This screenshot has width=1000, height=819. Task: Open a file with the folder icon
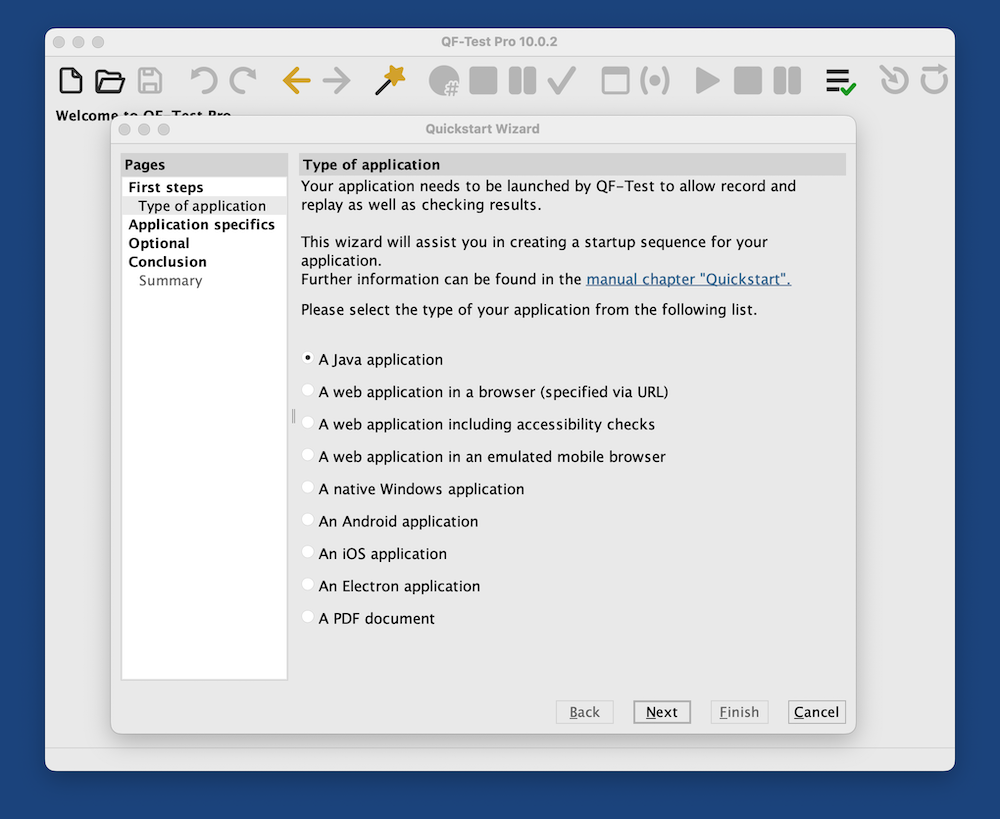(x=110, y=81)
